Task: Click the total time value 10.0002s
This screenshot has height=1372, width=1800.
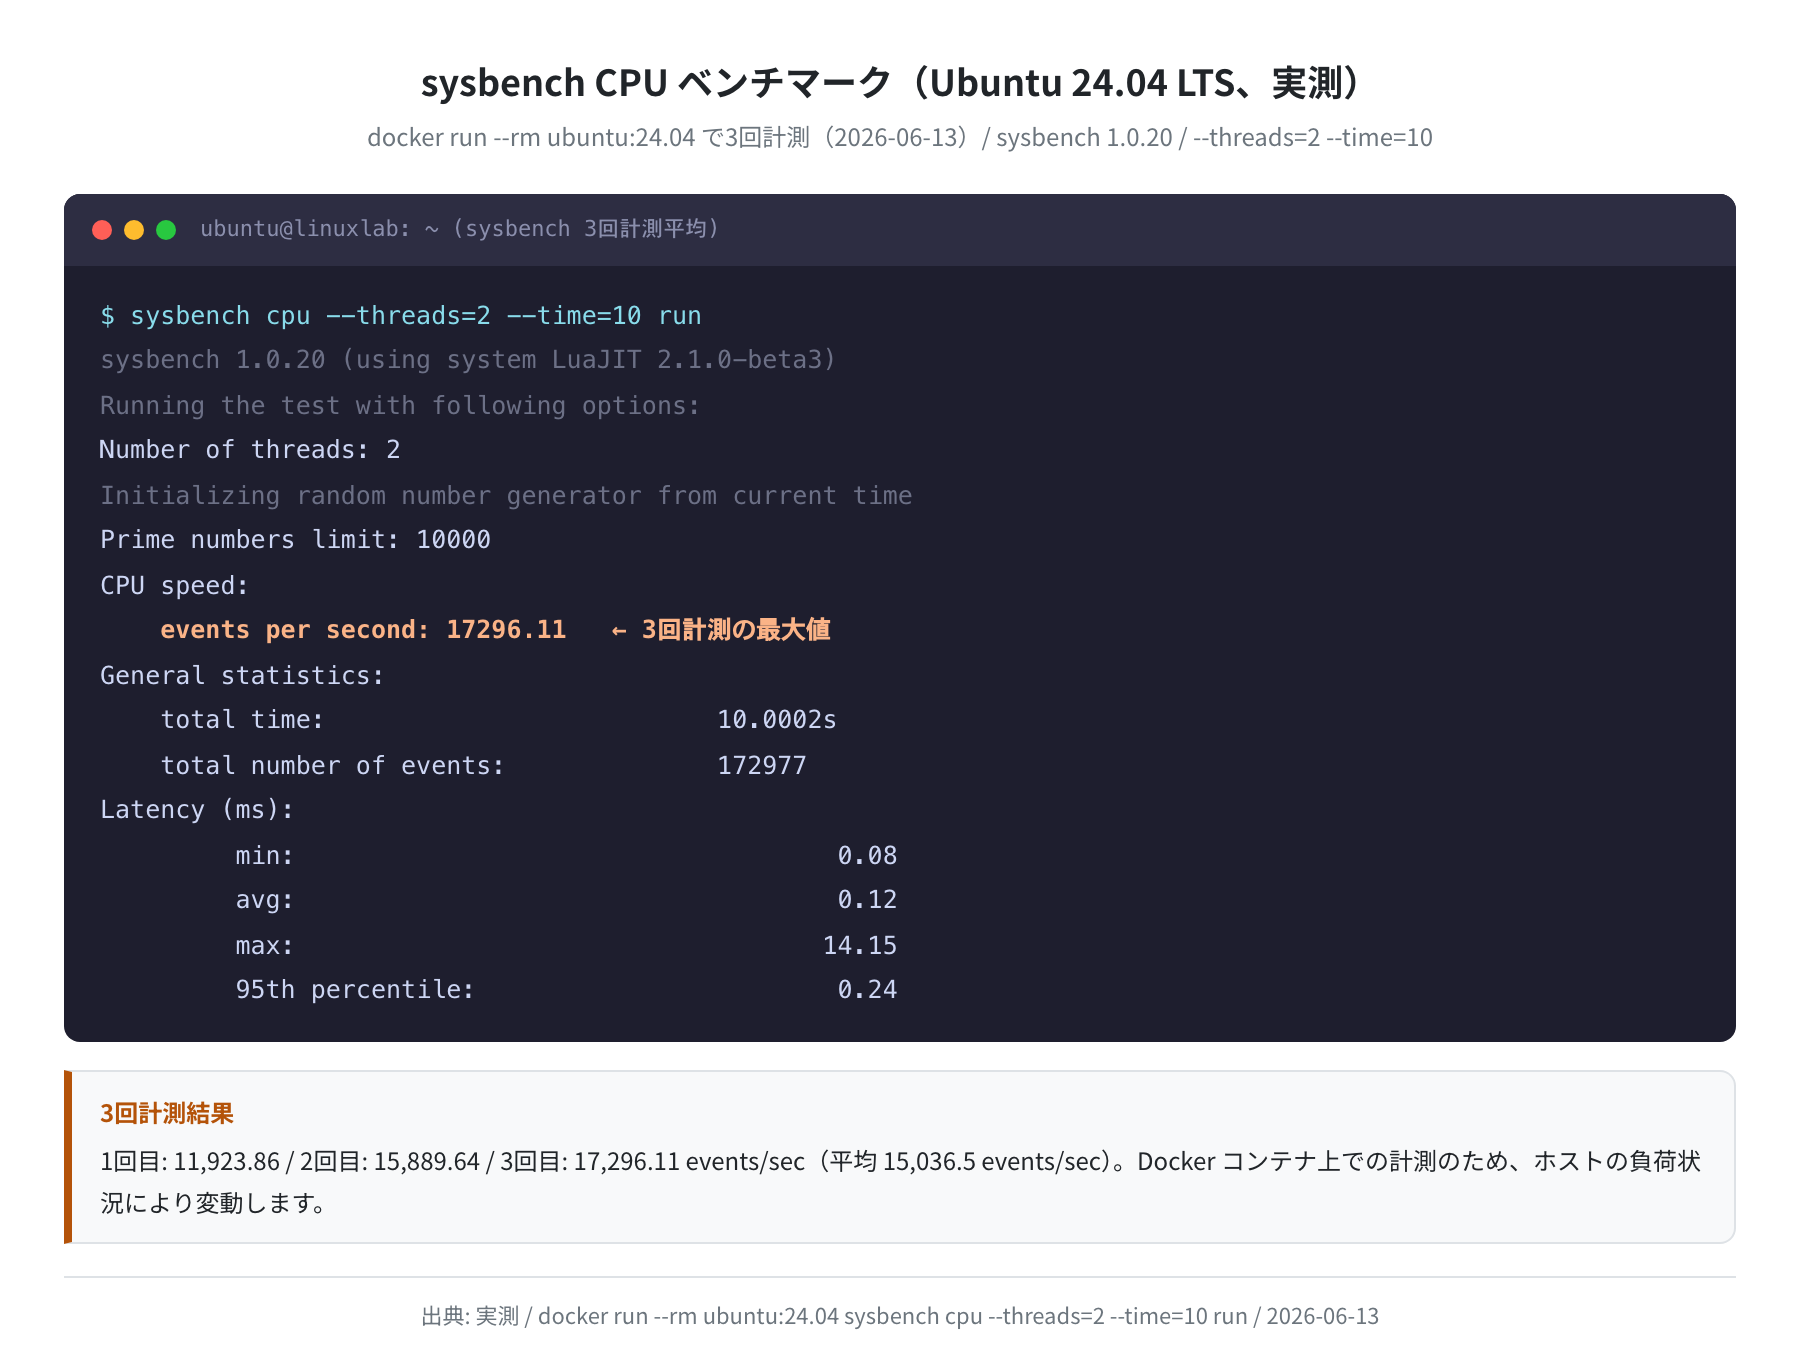Action: coord(777,720)
